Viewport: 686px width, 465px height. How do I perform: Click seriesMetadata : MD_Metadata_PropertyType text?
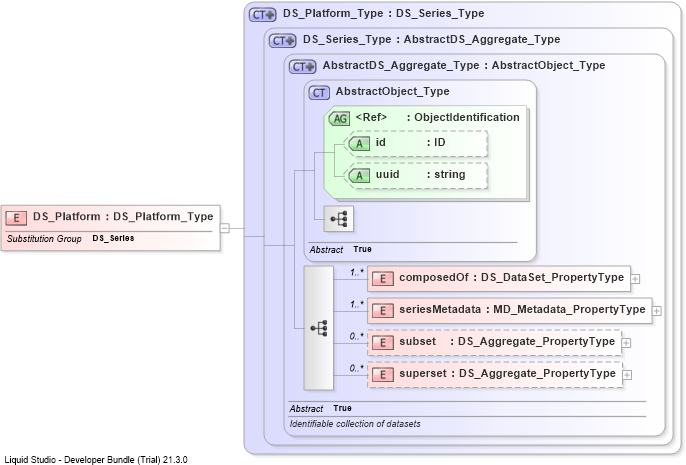tap(522, 309)
